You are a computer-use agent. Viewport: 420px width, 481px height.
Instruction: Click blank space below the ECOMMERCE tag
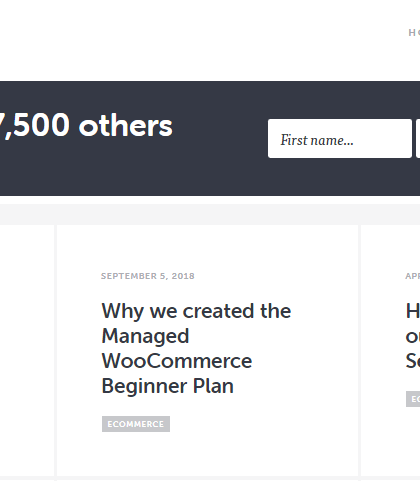click(x=207, y=455)
